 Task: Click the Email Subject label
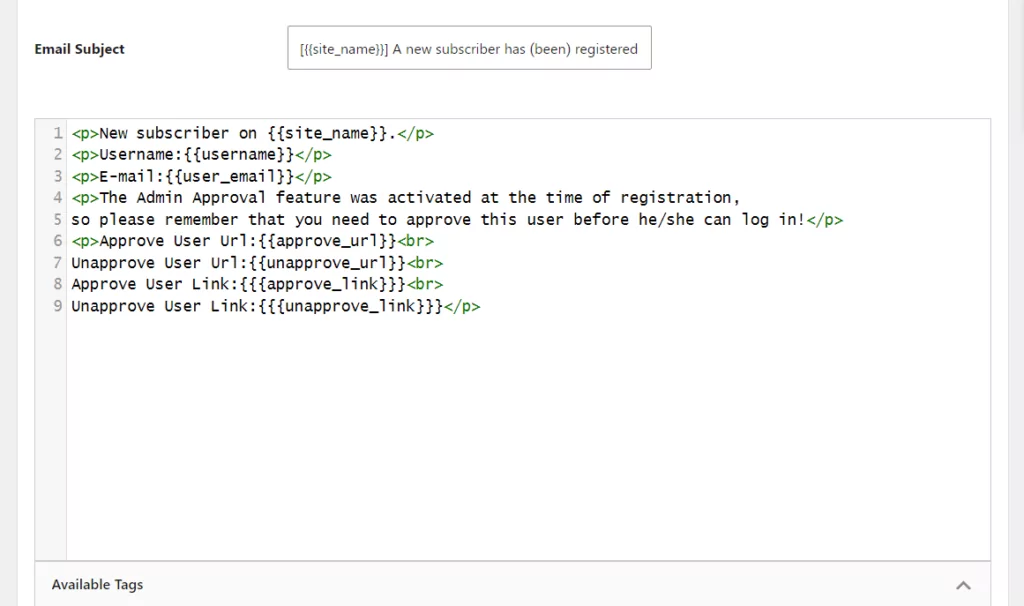tap(79, 49)
